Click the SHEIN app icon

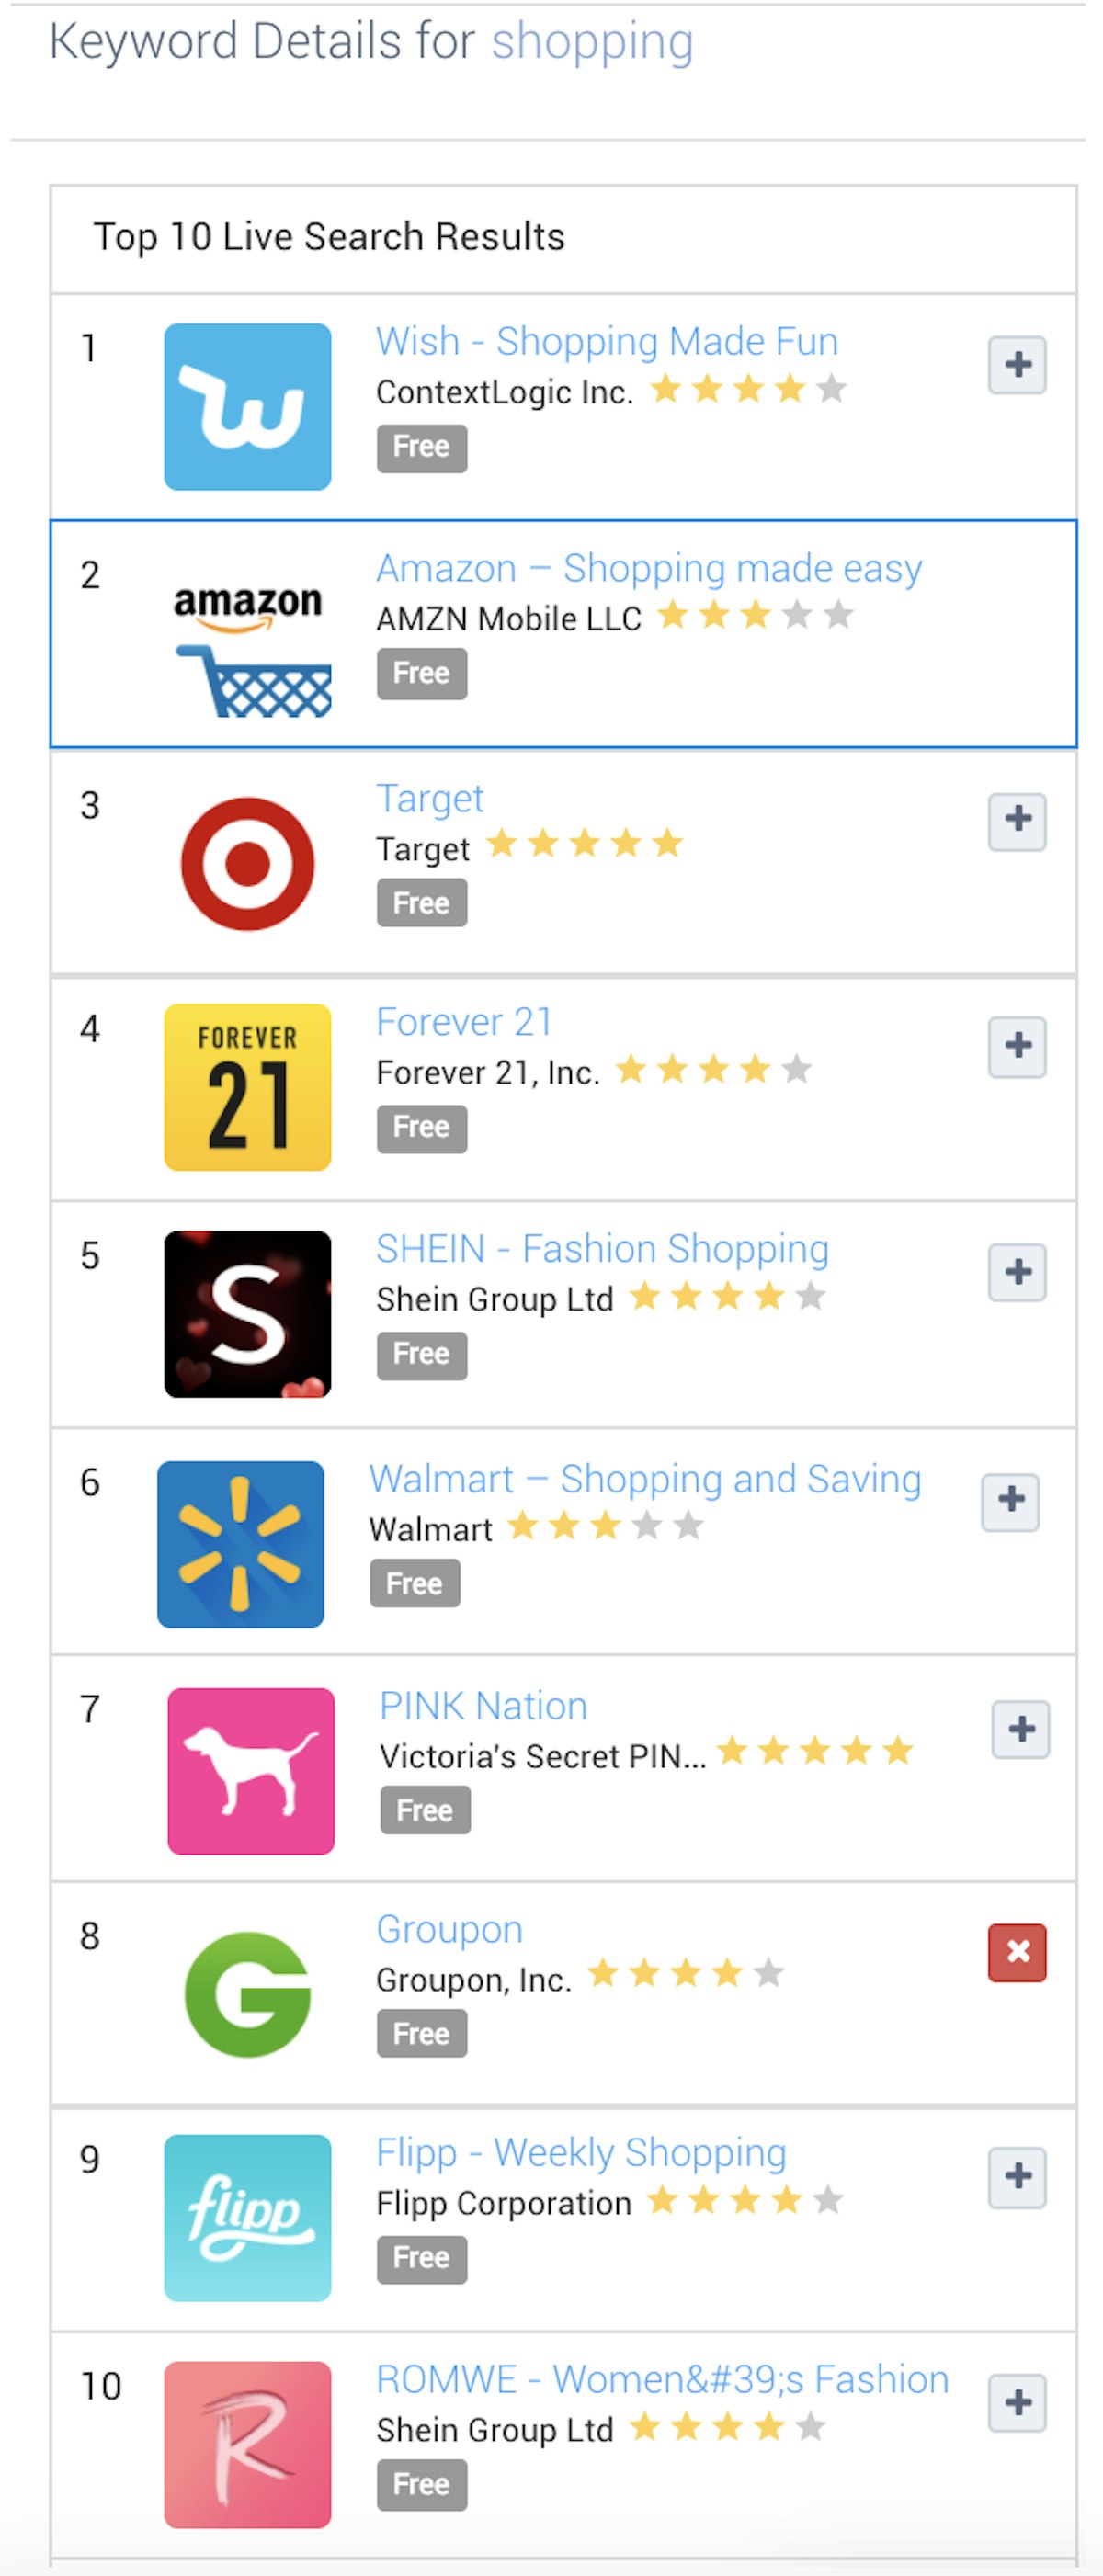click(x=247, y=1313)
